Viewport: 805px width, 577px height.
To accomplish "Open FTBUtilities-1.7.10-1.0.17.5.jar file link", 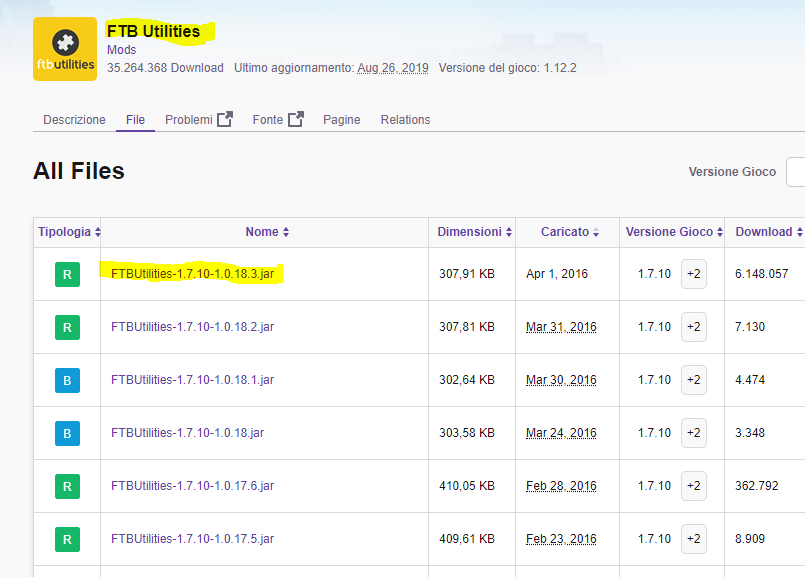I will coord(193,538).
